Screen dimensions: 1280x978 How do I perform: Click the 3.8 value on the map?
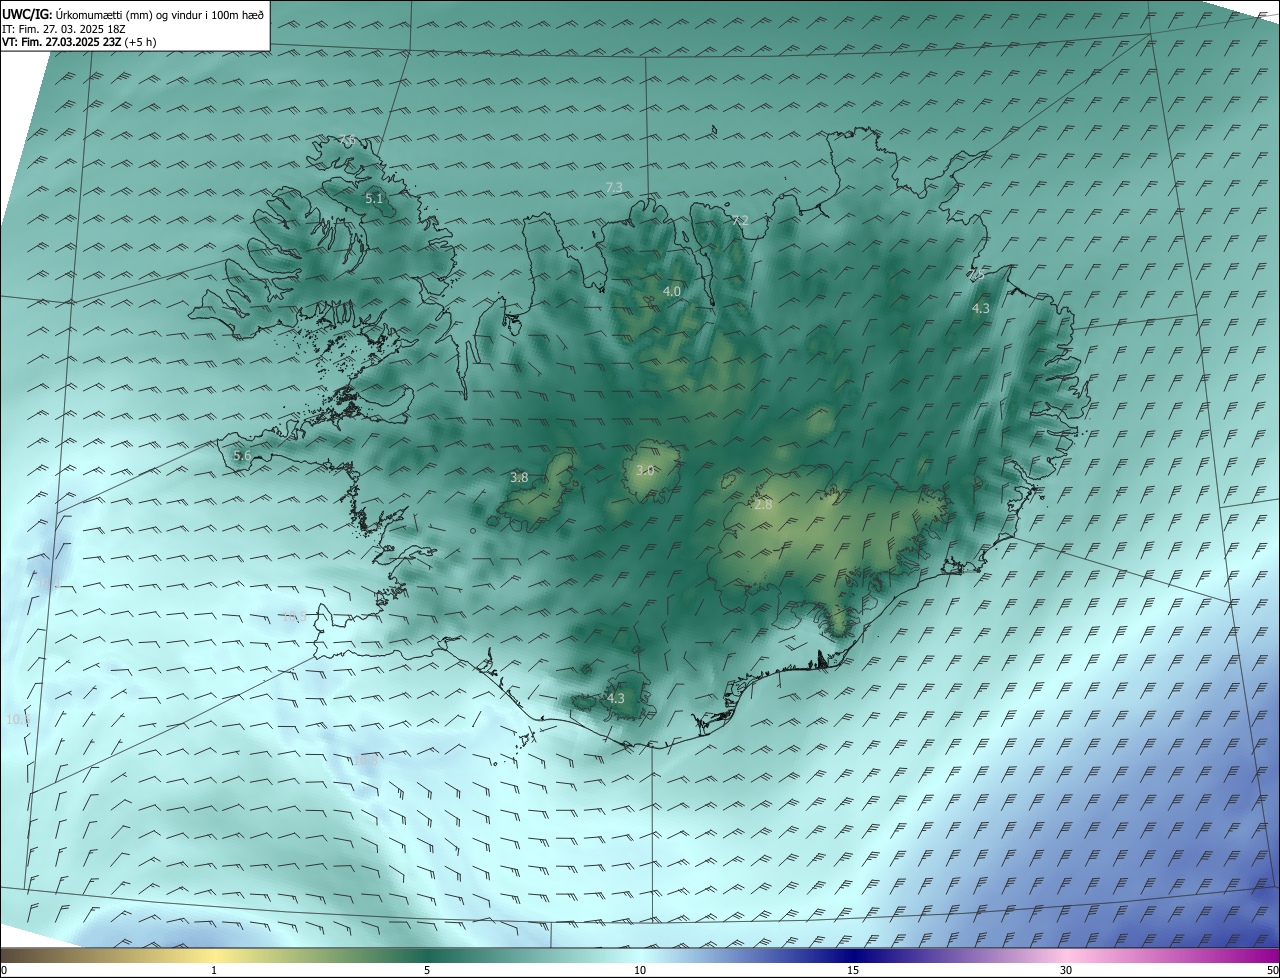[519, 478]
